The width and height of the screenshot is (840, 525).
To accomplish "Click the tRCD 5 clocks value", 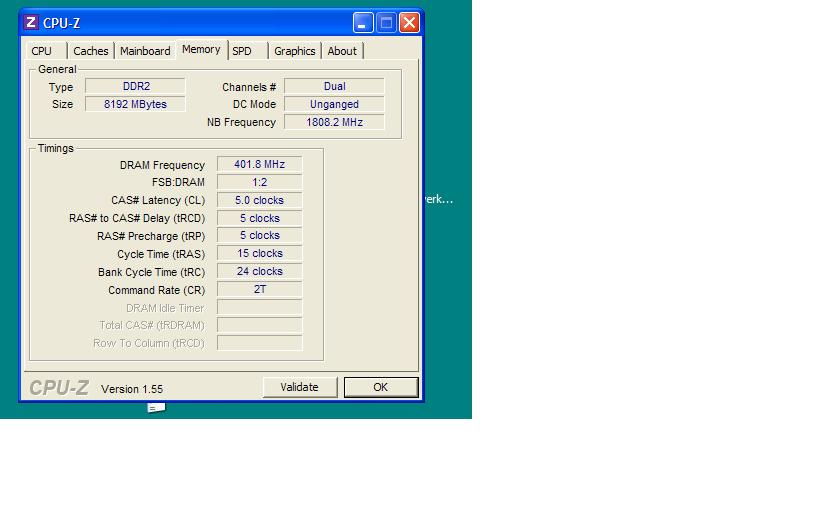I will (260, 218).
